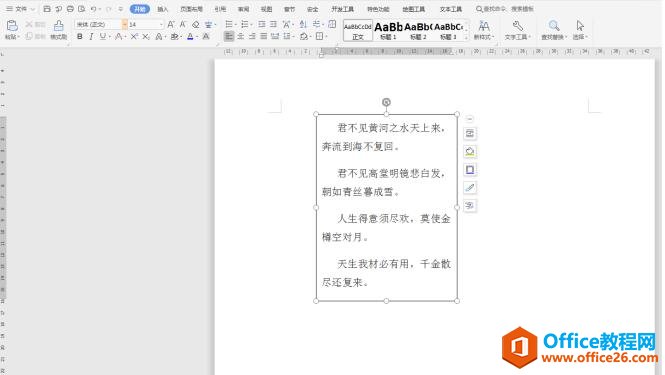This screenshot has height=375, width=665.
Task: Open the font name dropdown arrow
Action: coord(124,25)
